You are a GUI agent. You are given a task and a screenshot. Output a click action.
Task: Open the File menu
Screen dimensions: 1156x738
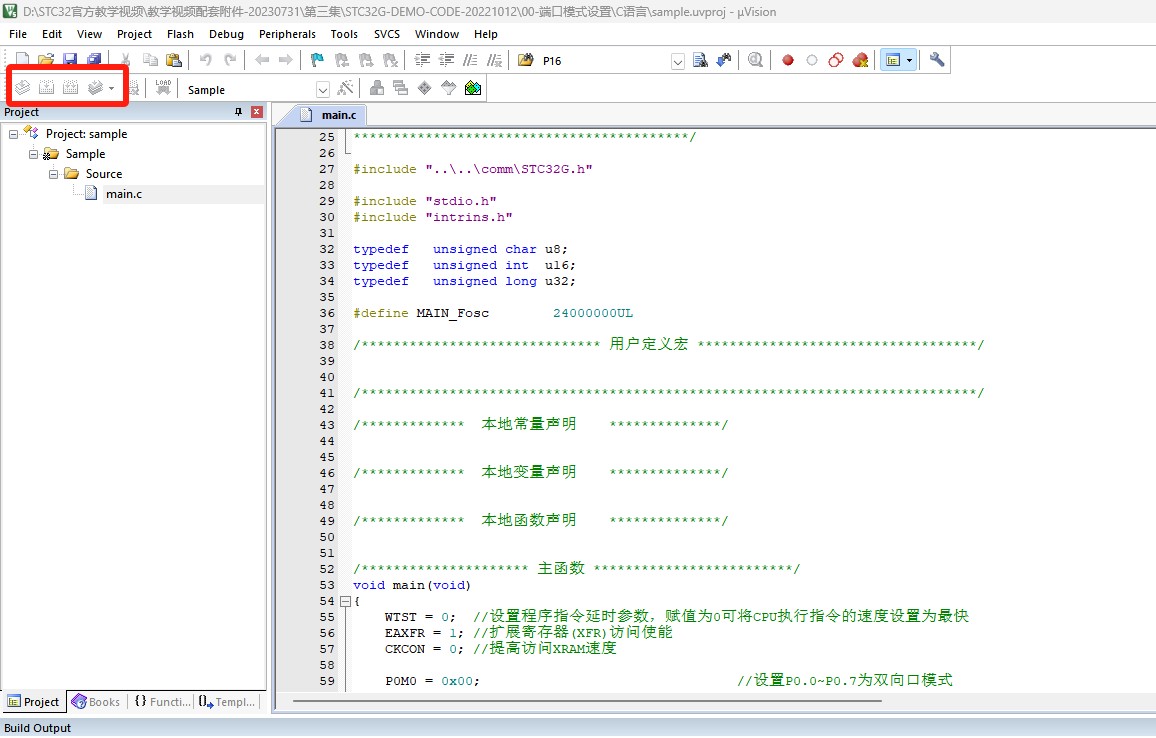pyautogui.click(x=18, y=34)
